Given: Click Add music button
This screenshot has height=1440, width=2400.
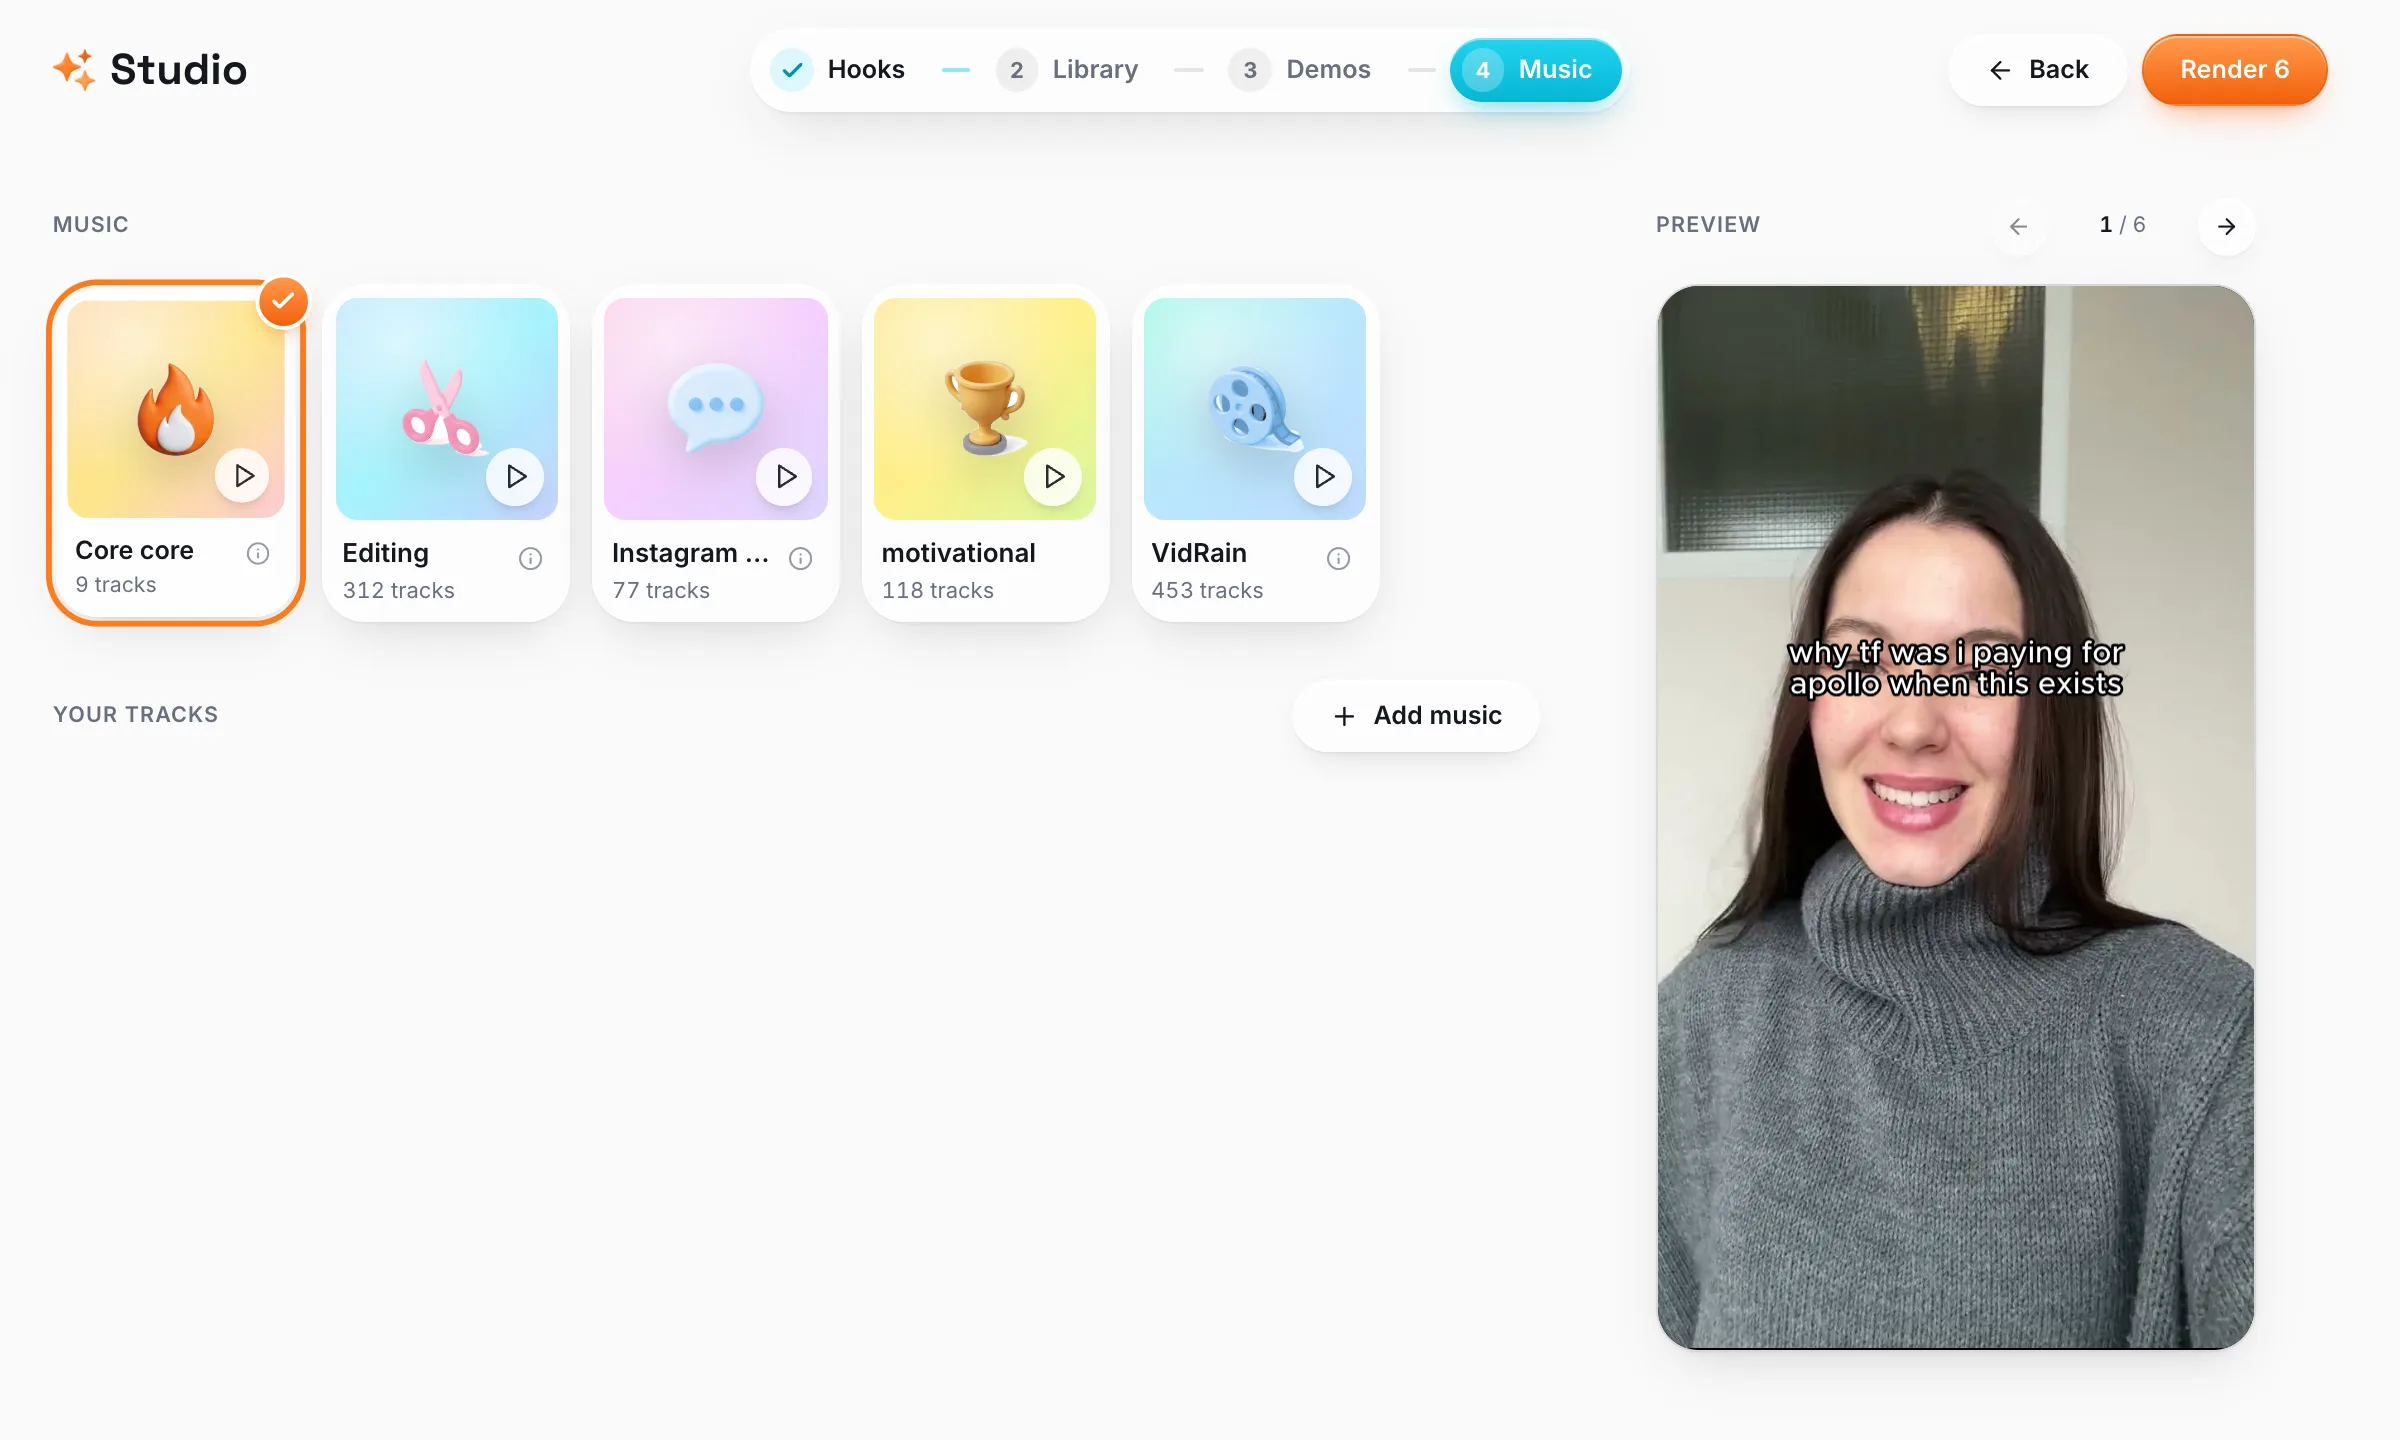Looking at the screenshot, I should [x=1416, y=715].
